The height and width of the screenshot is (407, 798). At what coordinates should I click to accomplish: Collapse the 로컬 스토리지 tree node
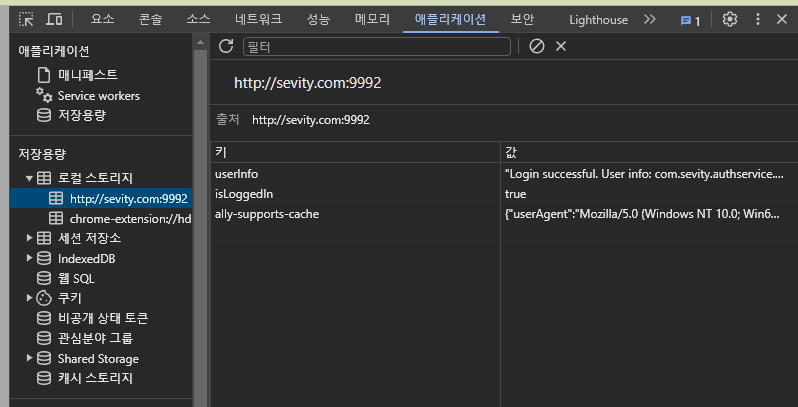click(x=30, y=178)
